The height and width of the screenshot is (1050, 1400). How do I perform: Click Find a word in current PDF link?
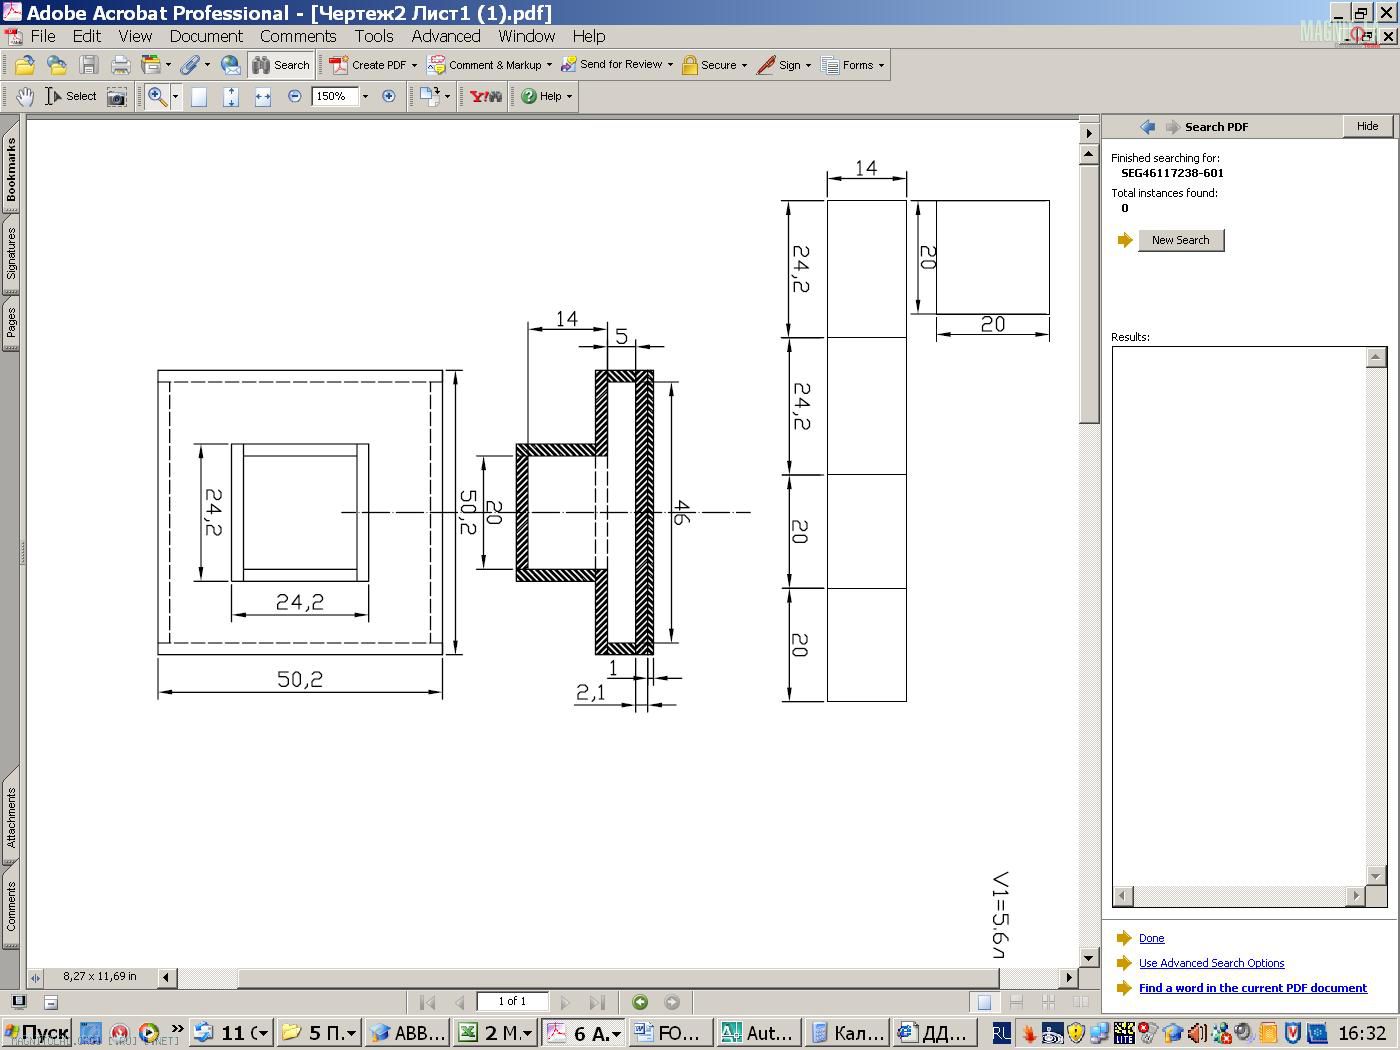point(1252,988)
